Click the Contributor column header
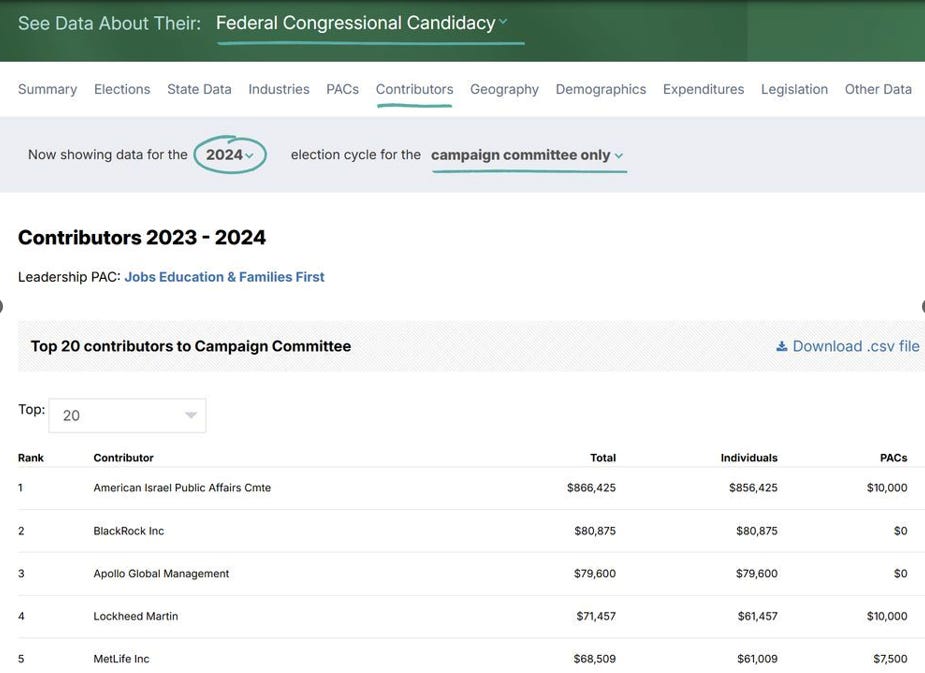 (123, 458)
